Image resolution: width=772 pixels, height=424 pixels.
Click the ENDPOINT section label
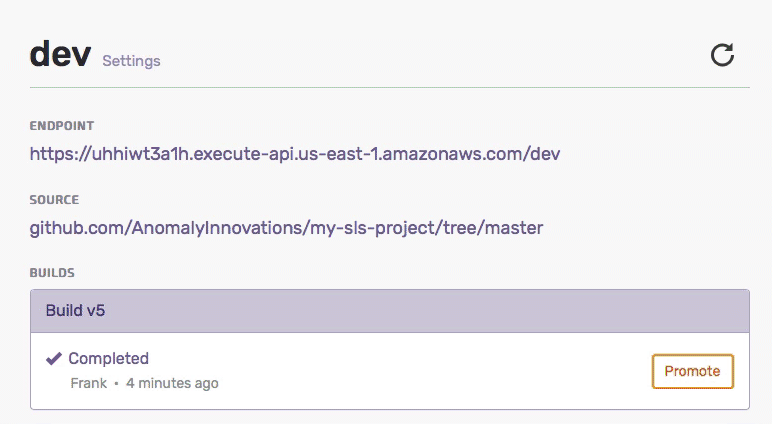pos(62,126)
